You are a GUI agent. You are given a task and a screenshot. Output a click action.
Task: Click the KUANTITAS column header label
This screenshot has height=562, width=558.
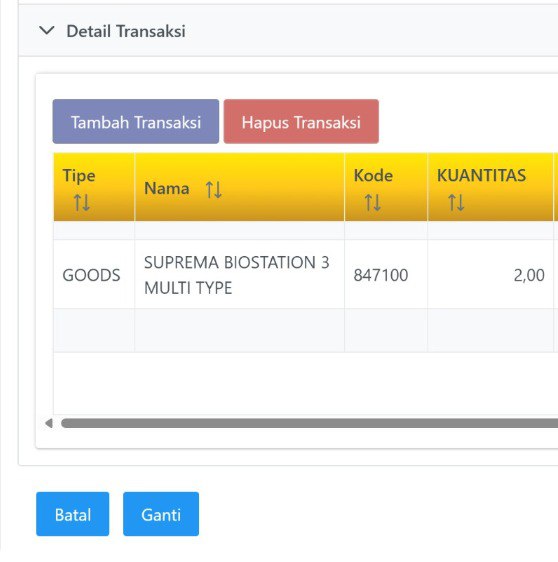pos(481,176)
